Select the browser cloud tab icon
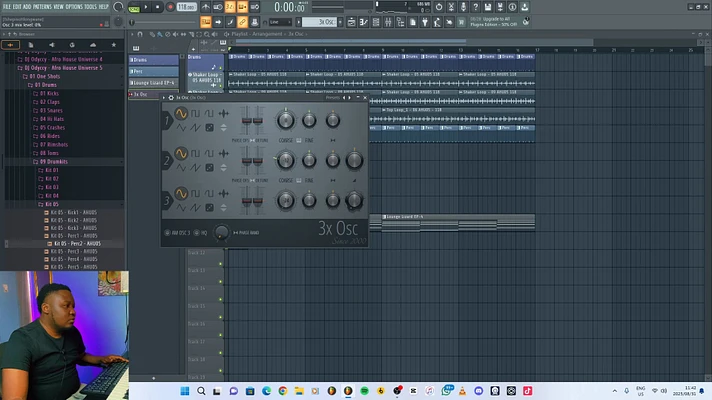The image size is (712, 400). click(93, 44)
